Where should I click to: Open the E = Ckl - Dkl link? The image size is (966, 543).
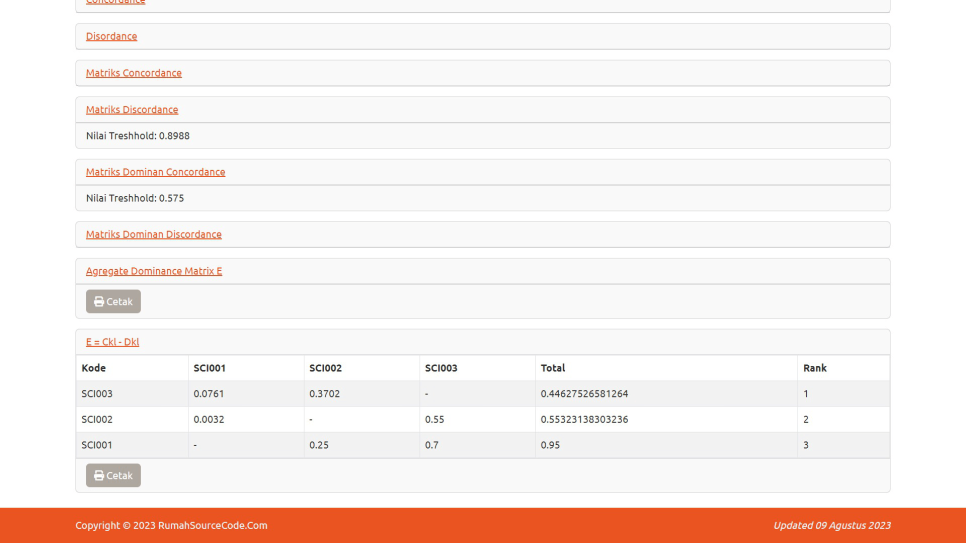tap(112, 342)
